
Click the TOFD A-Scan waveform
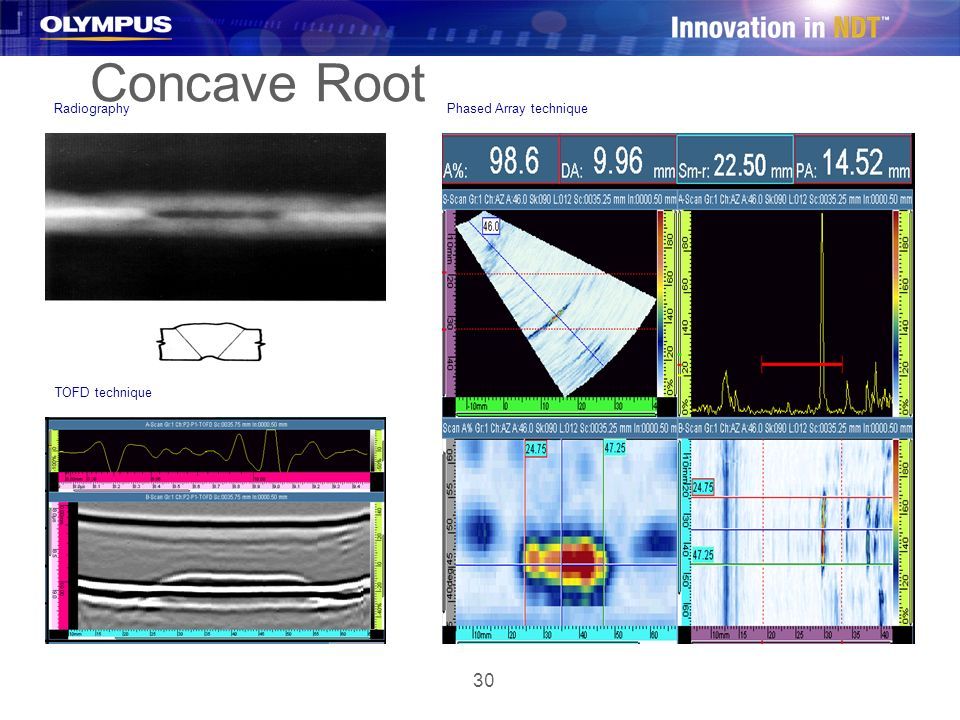point(214,451)
